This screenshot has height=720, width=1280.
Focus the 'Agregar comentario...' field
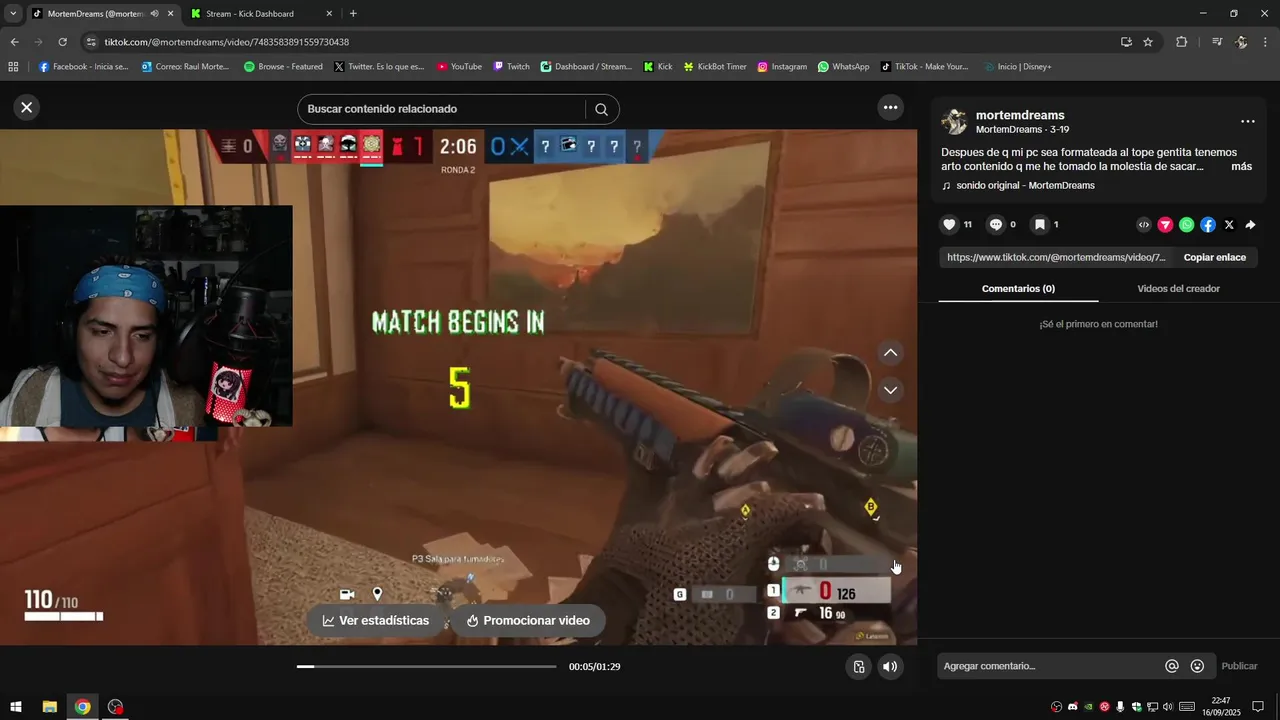click(x=1050, y=666)
